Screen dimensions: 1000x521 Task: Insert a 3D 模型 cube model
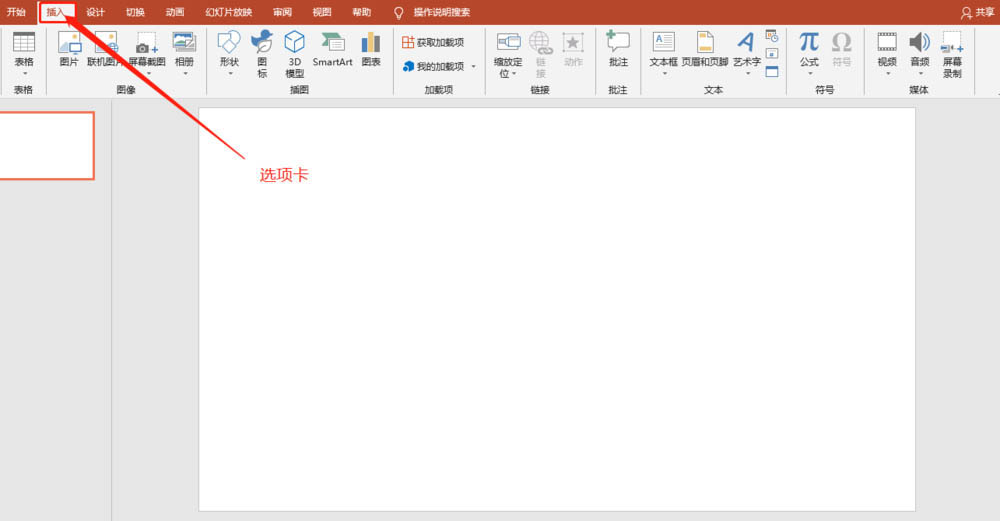294,42
